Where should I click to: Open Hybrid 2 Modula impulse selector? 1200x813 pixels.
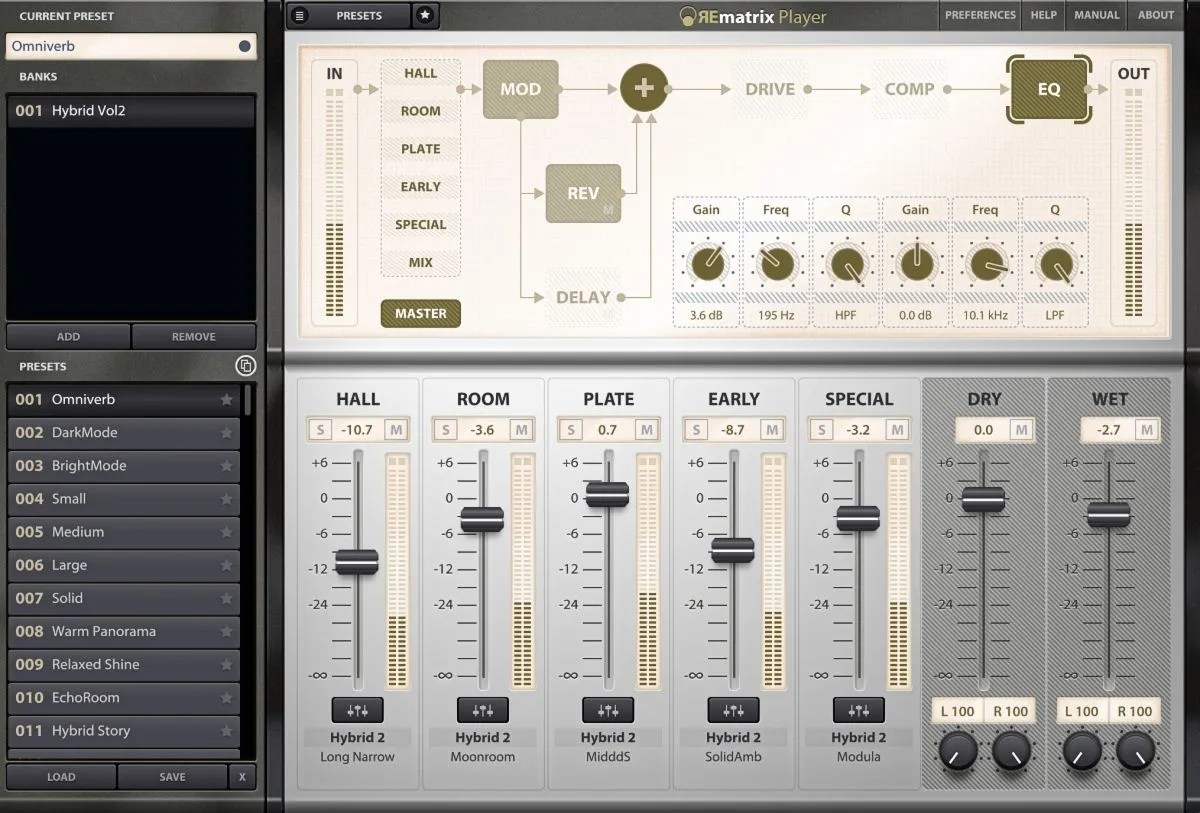point(859,747)
